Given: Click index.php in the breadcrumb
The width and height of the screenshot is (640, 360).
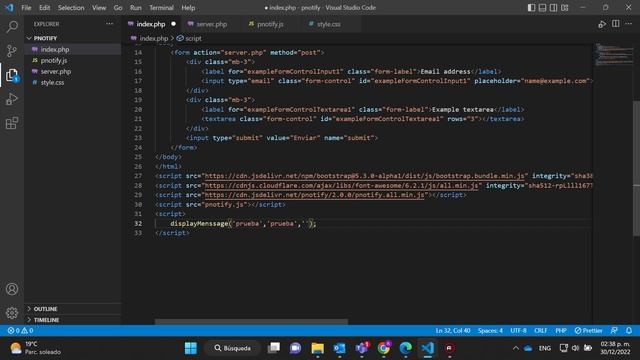Looking at the screenshot, I should tap(153, 38).
